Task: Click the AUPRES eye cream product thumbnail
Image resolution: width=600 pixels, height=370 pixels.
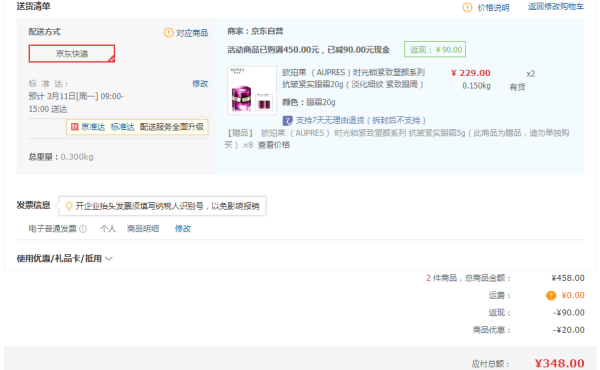Action: pyautogui.click(x=252, y=90)
